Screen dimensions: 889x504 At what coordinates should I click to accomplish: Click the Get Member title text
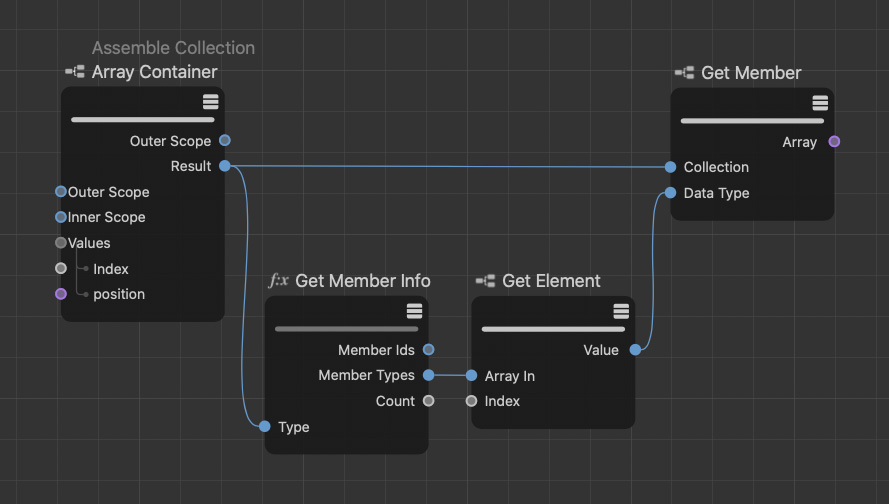pos(751,73)
